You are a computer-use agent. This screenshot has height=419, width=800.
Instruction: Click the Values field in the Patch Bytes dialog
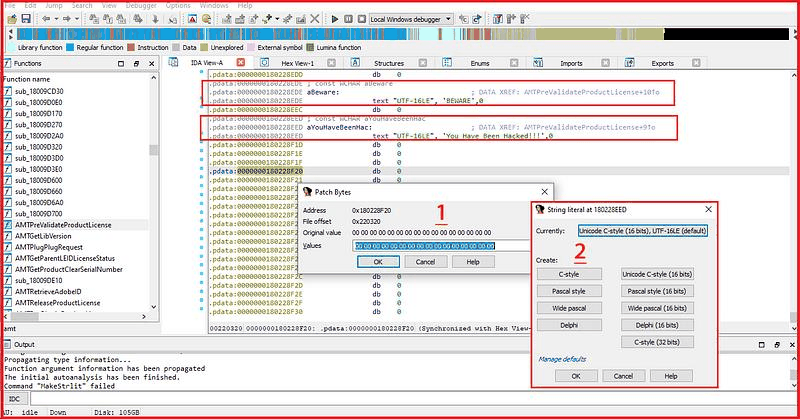point(441,246)
